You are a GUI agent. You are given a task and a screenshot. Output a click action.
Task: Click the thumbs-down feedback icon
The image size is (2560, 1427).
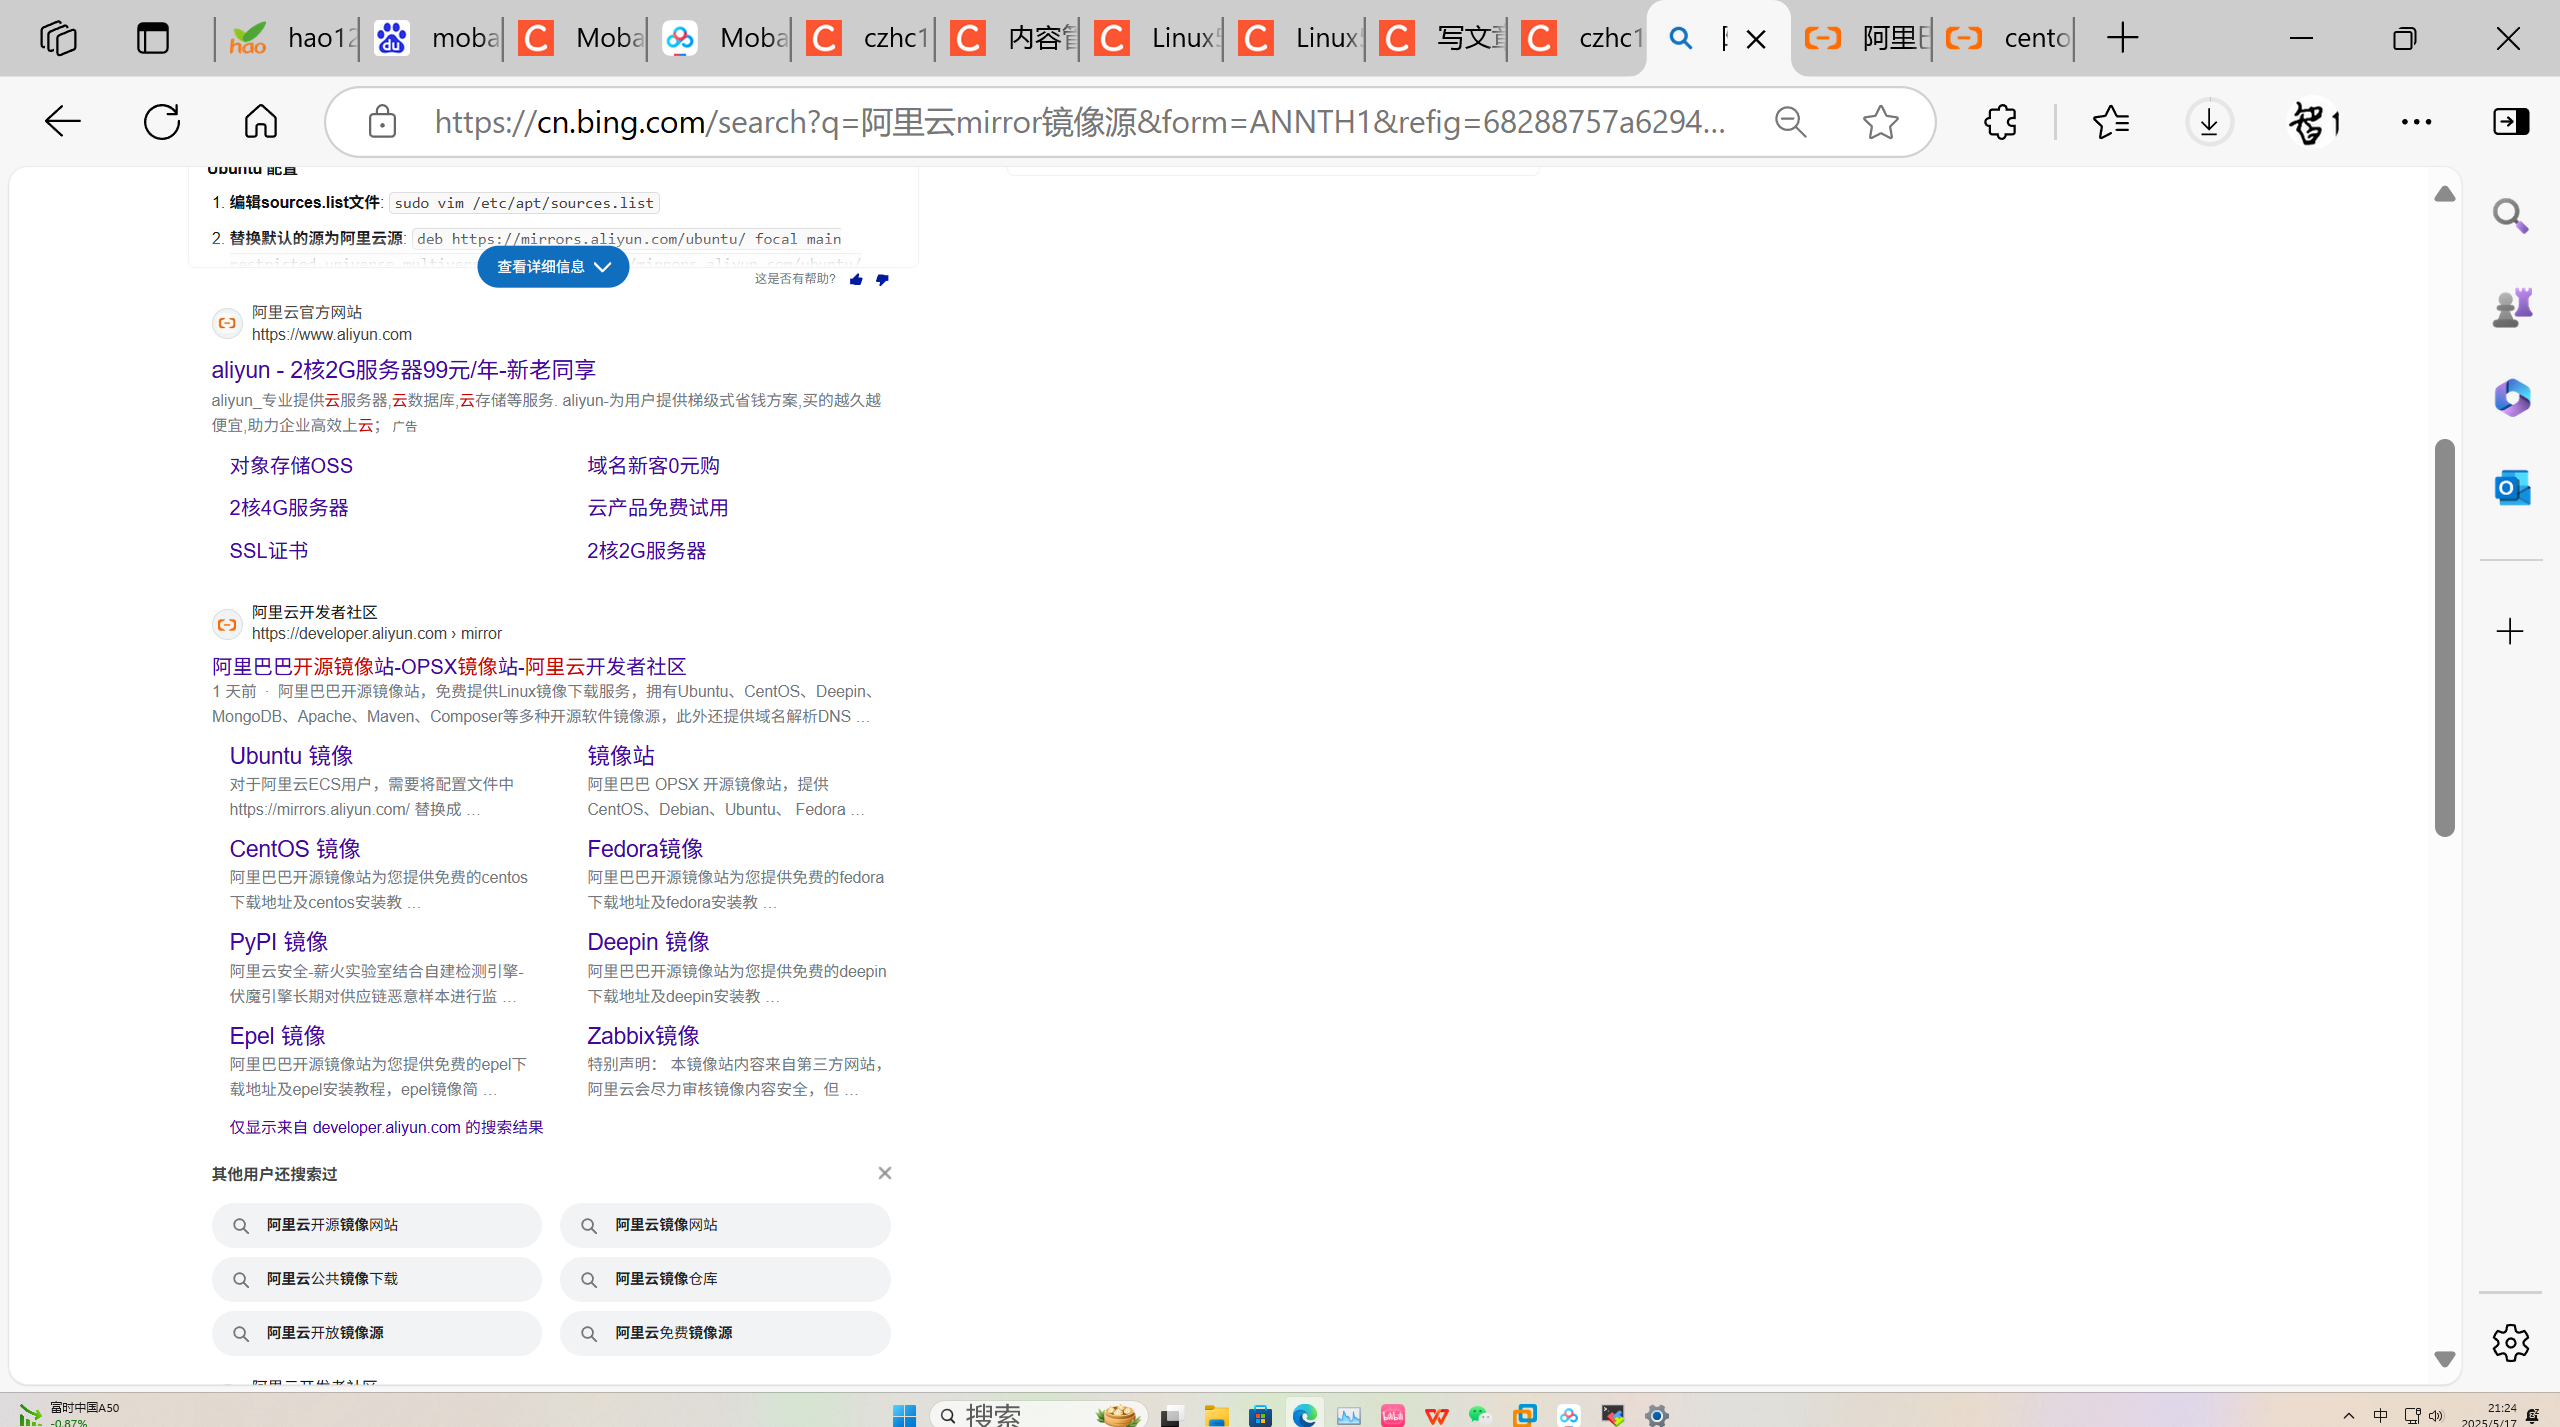882,279
